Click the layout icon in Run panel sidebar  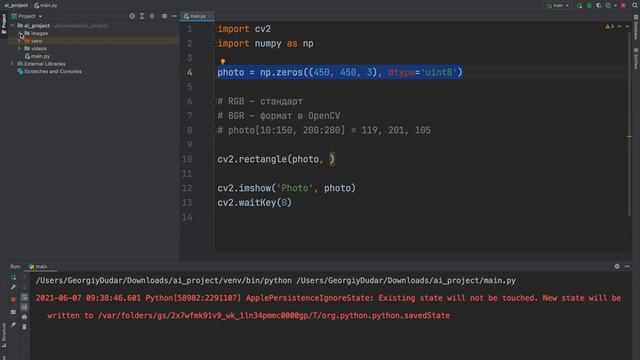point(13,312)
